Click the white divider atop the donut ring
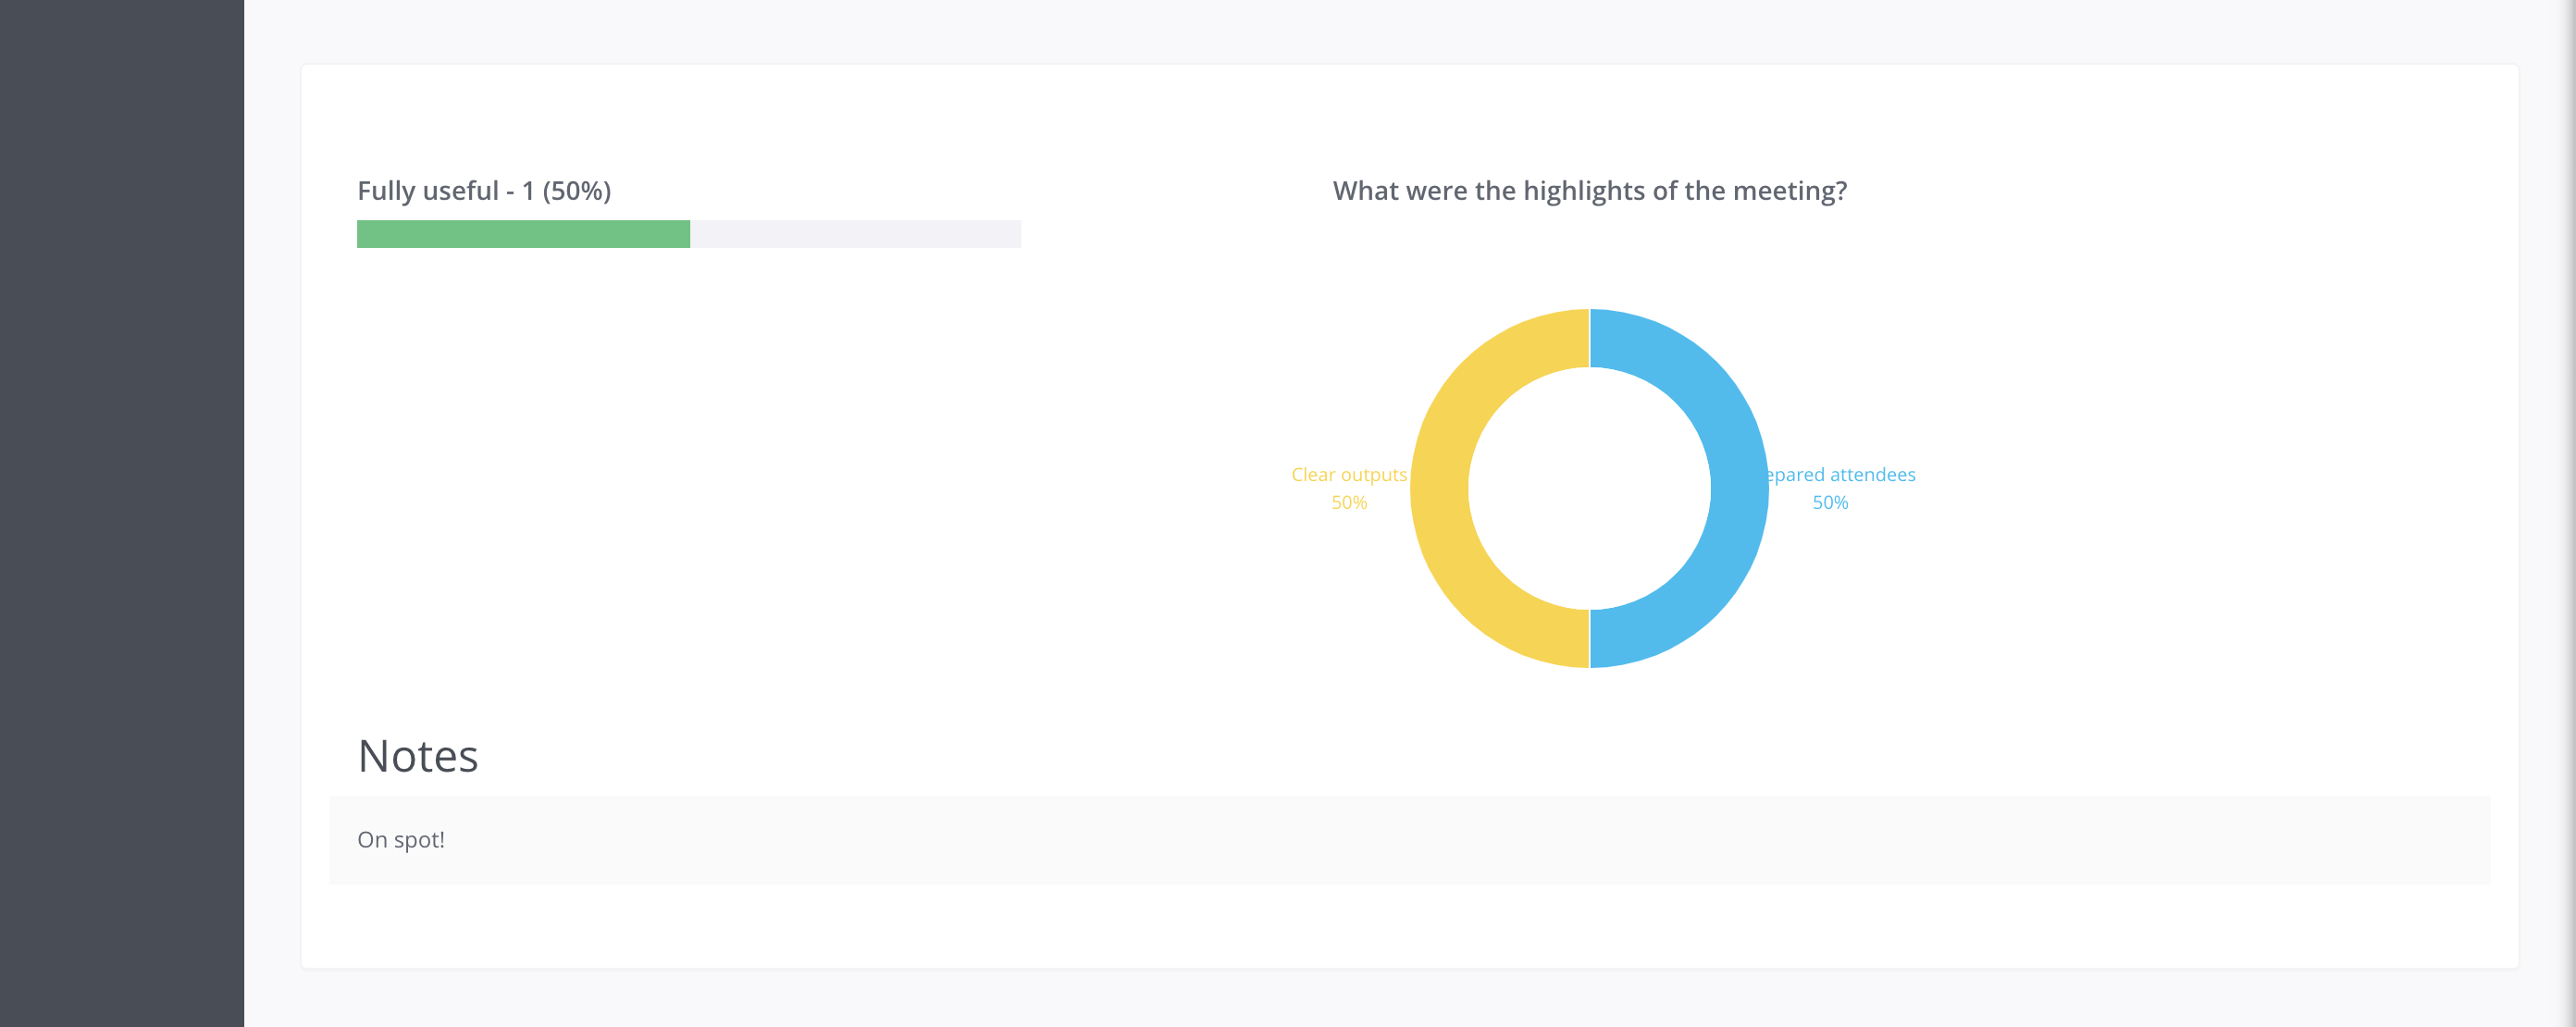Screen dimensions: 2576x1027 (x=1589, y=338)
